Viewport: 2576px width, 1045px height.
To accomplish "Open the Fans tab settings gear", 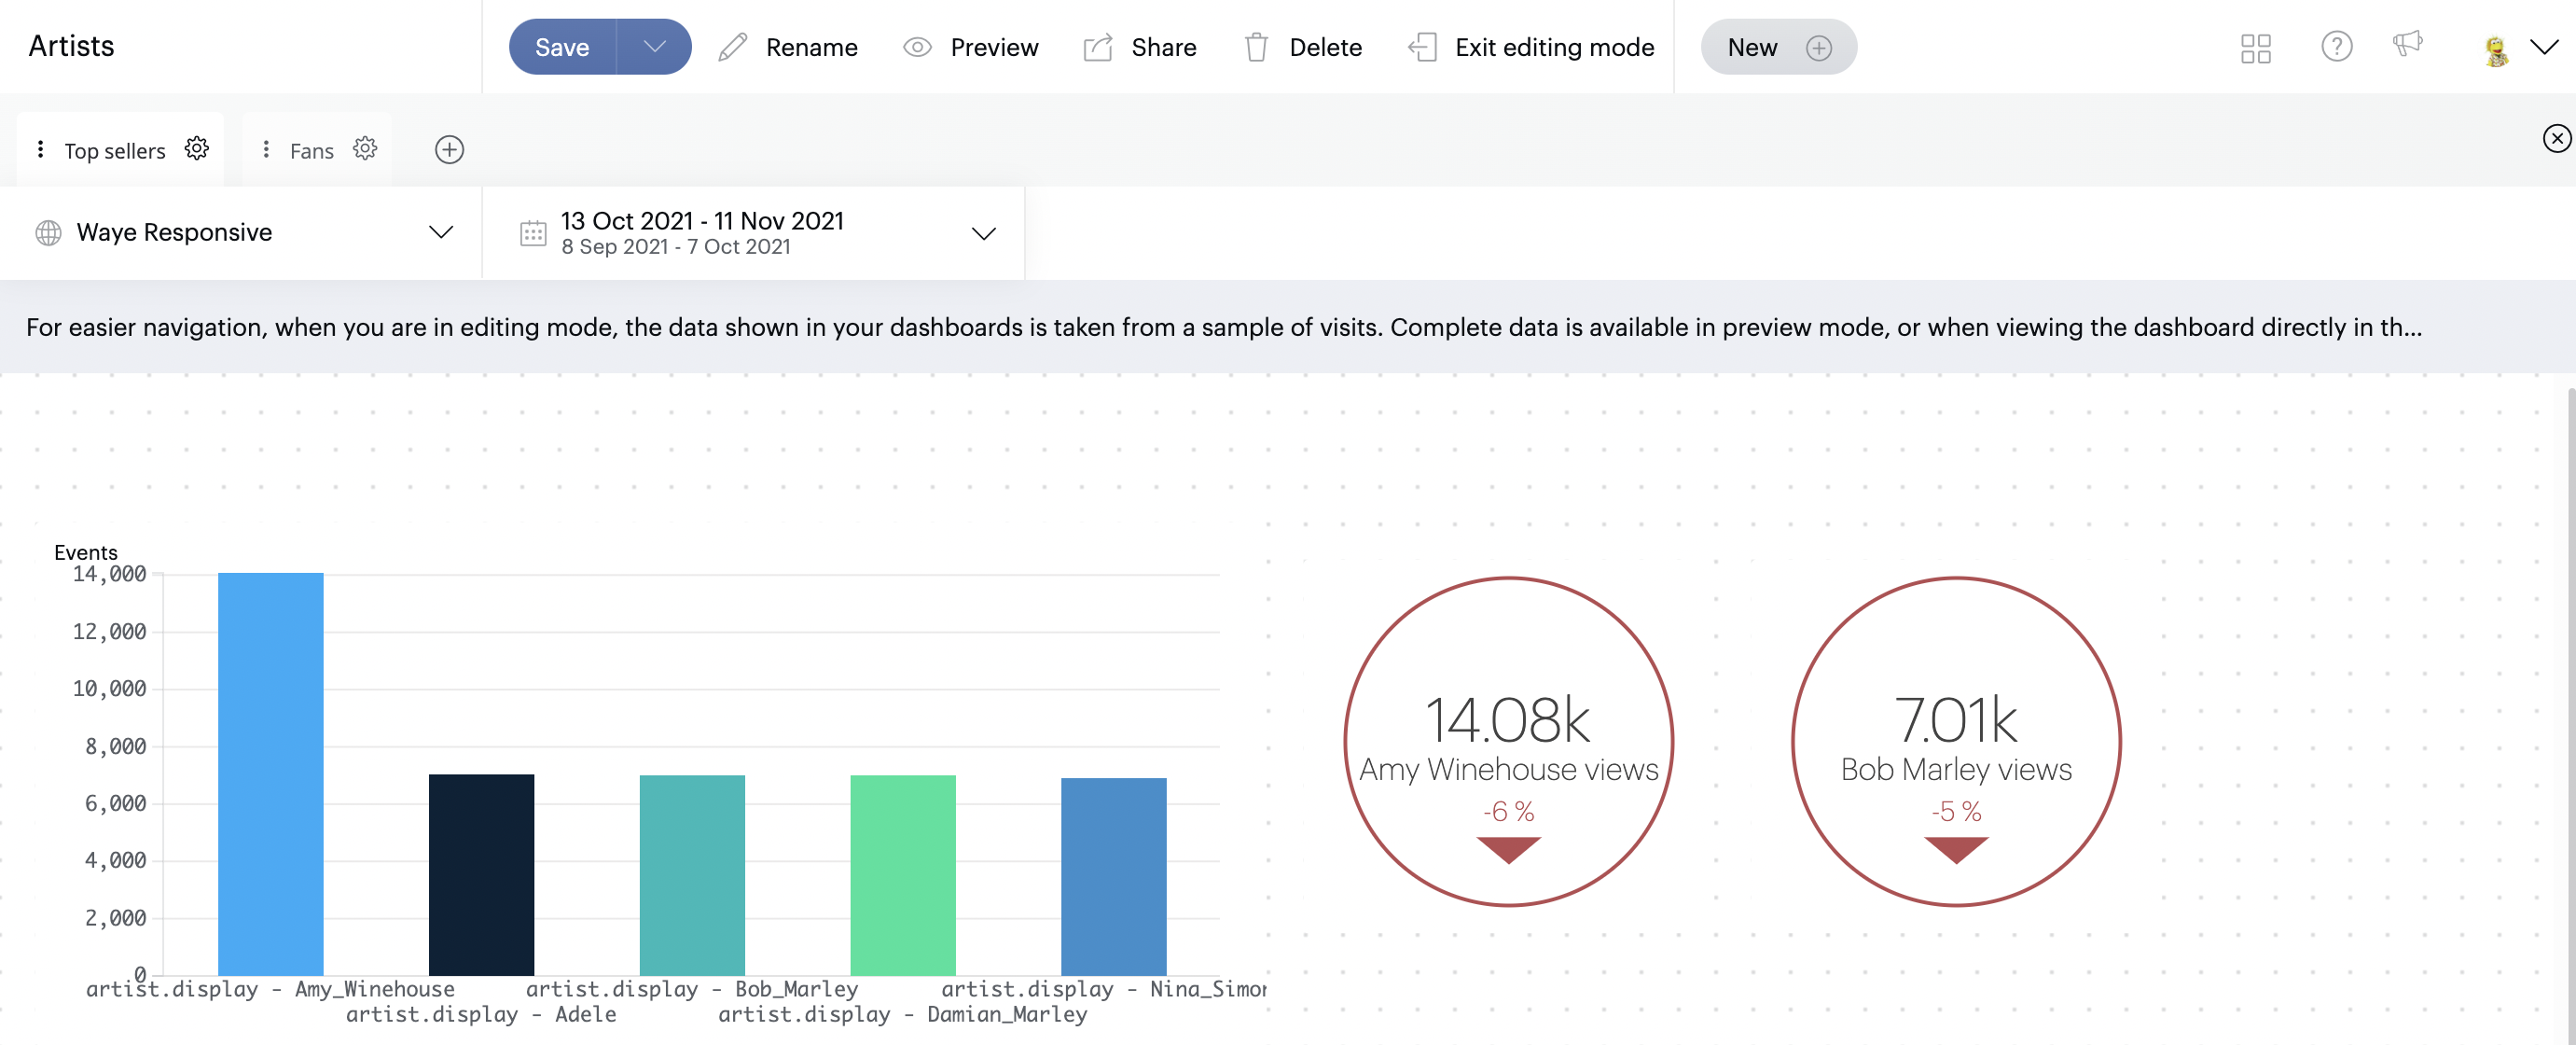I will 365,149.
